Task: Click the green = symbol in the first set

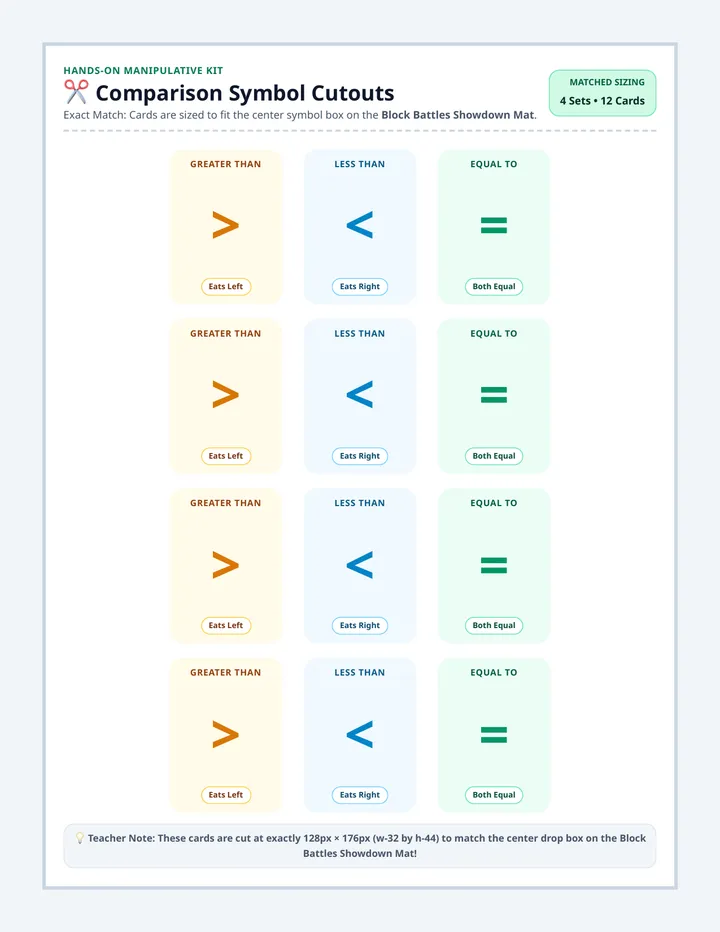Action: click(494, 225)
